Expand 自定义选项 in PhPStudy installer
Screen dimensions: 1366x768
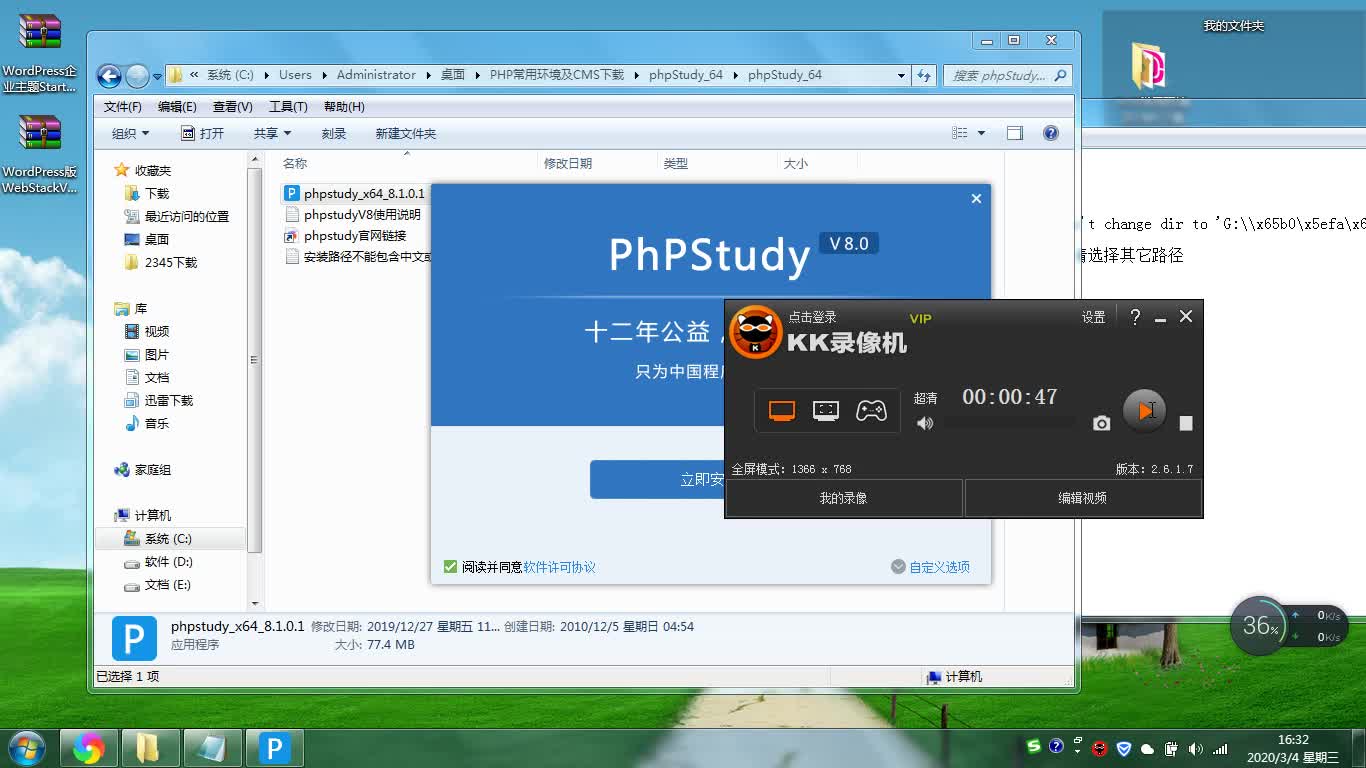(930, 567)
